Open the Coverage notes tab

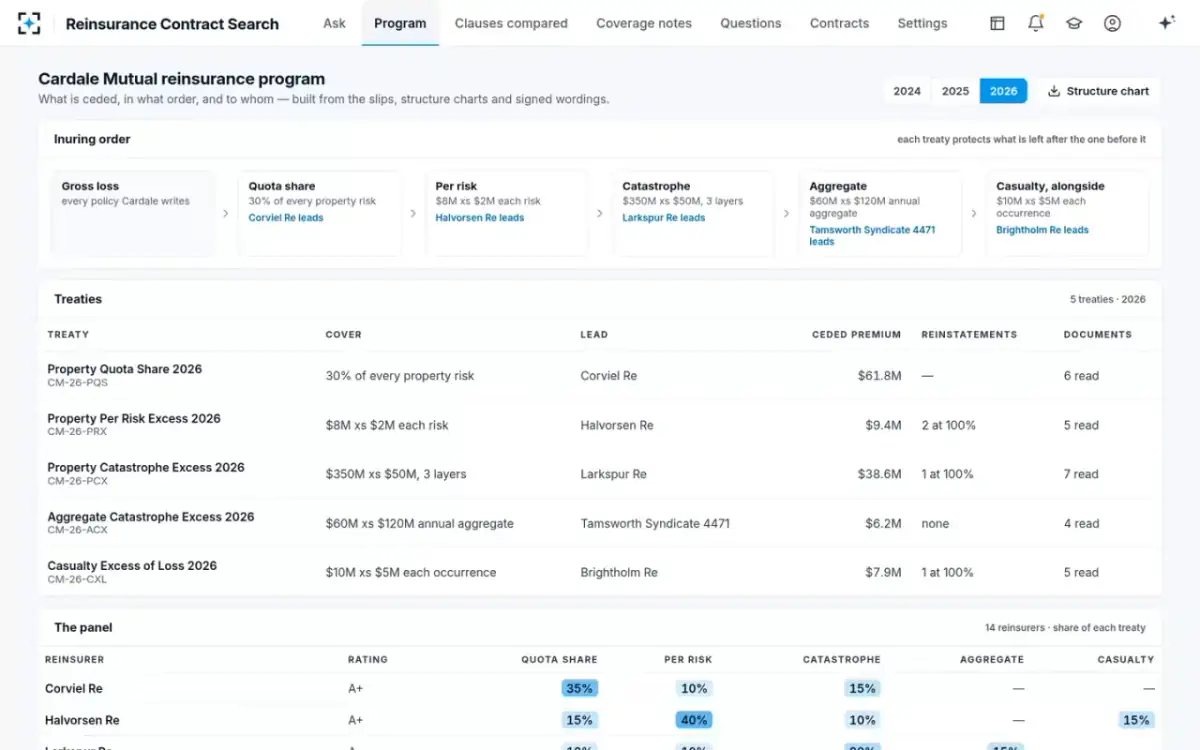pyautogui.click(x=644, y=23)
